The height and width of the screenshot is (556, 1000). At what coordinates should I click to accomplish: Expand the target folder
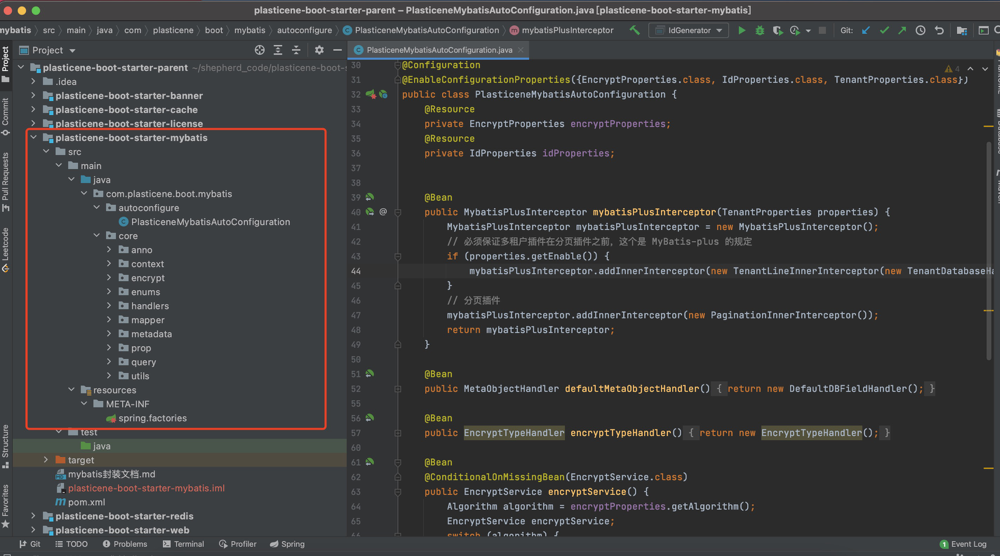(x=46, y=460)
